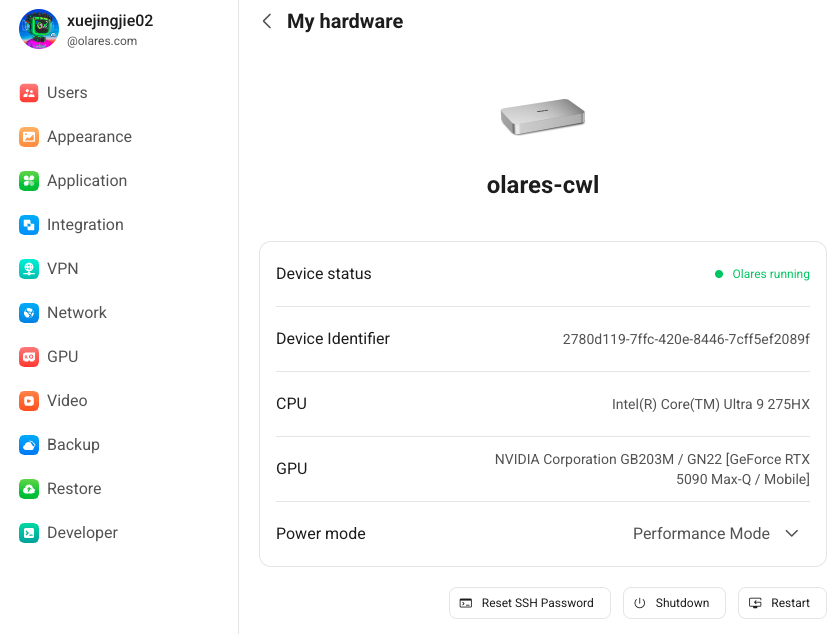Open the Restore menu item

74,489
